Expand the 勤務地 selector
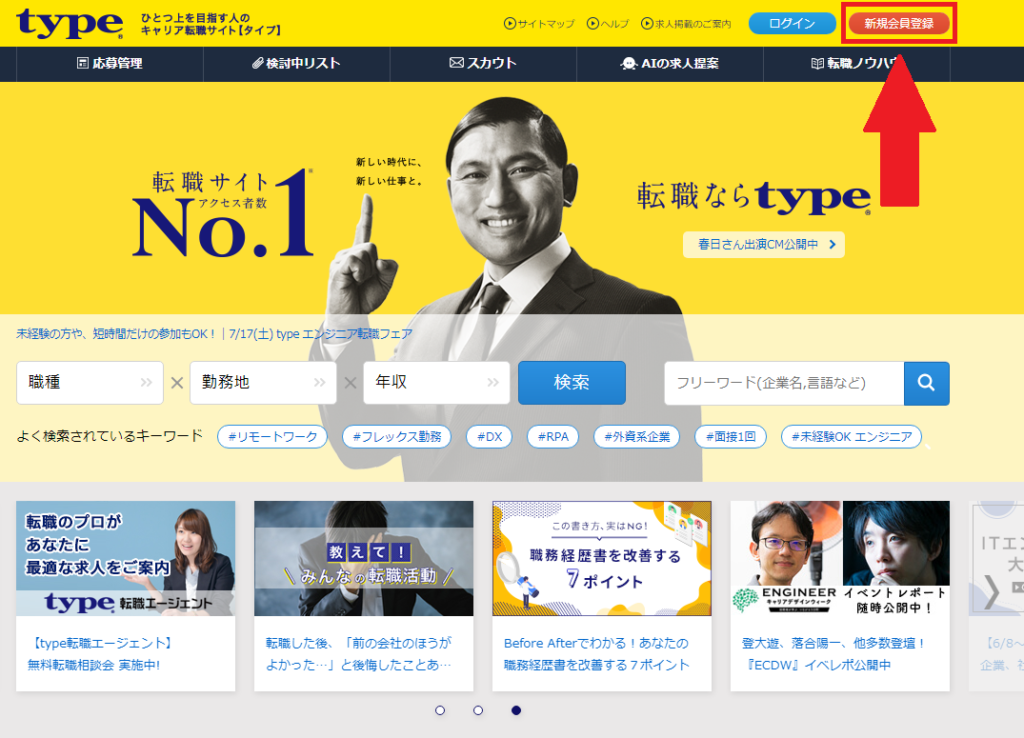Image resolution: width=1024 pixels, height=738 pixels. coord(263,382)
